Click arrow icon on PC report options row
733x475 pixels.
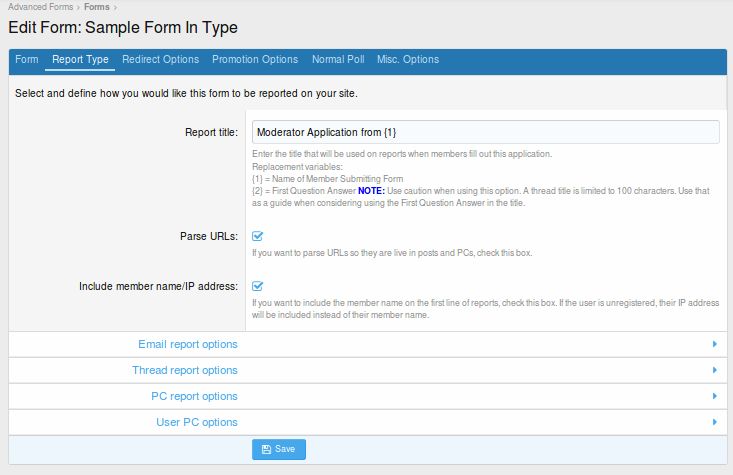click(714, 397)
